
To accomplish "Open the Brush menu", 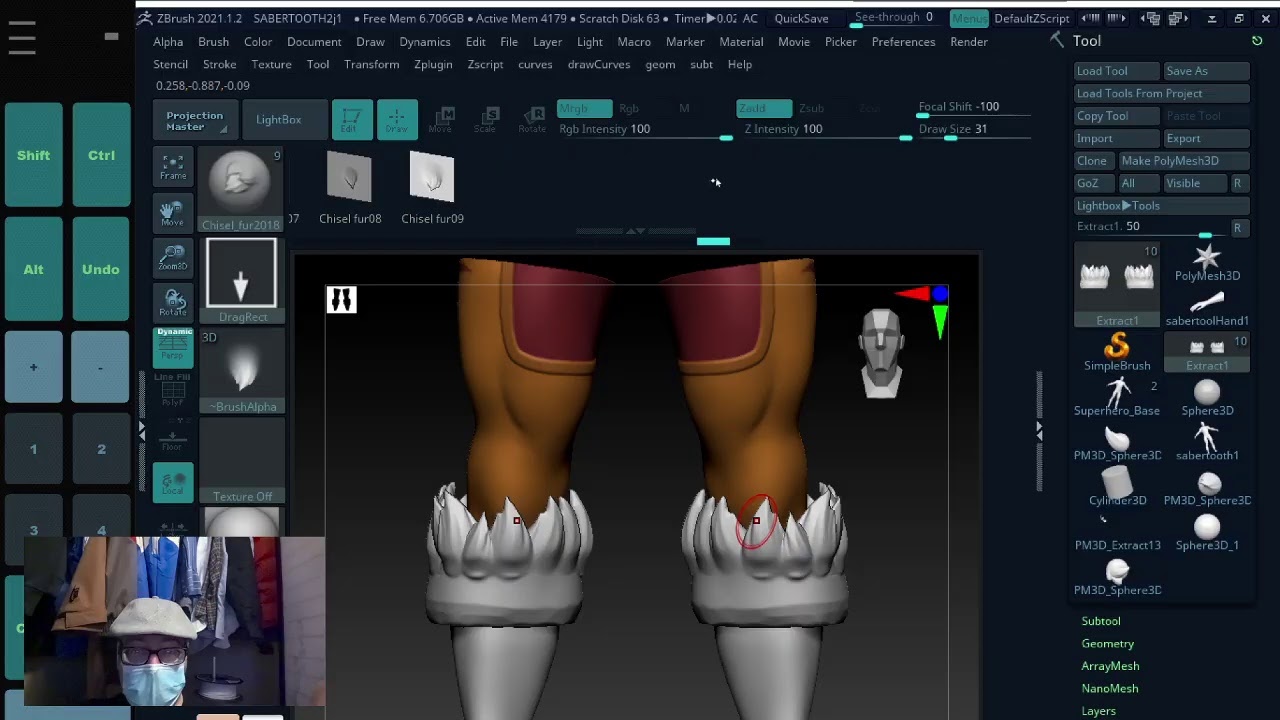I will pyautogui.click(x=213, y=42).
